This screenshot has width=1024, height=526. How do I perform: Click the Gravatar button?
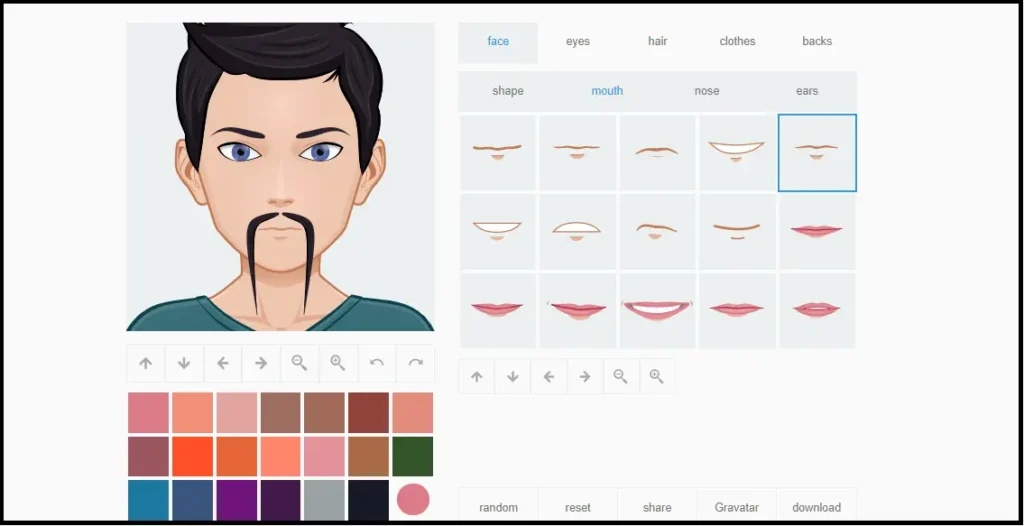(x=737, y=507)
